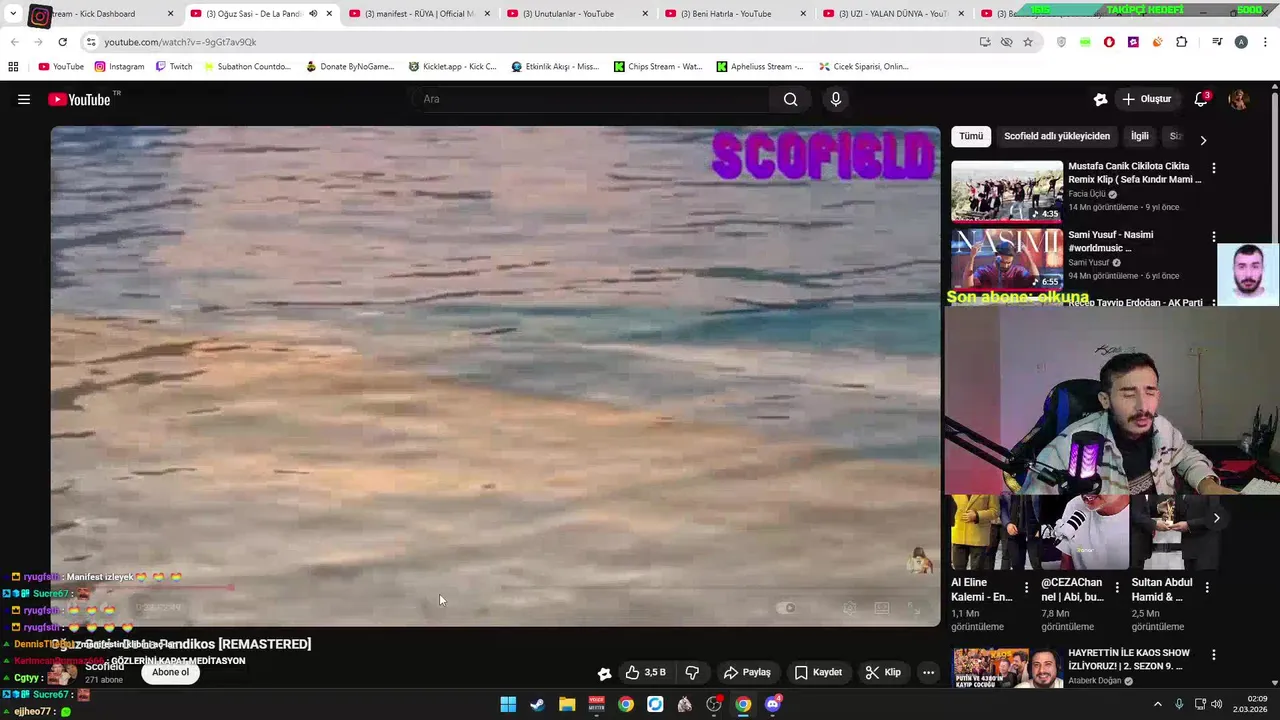Open video settings gear in player

[x=849, y=607]
